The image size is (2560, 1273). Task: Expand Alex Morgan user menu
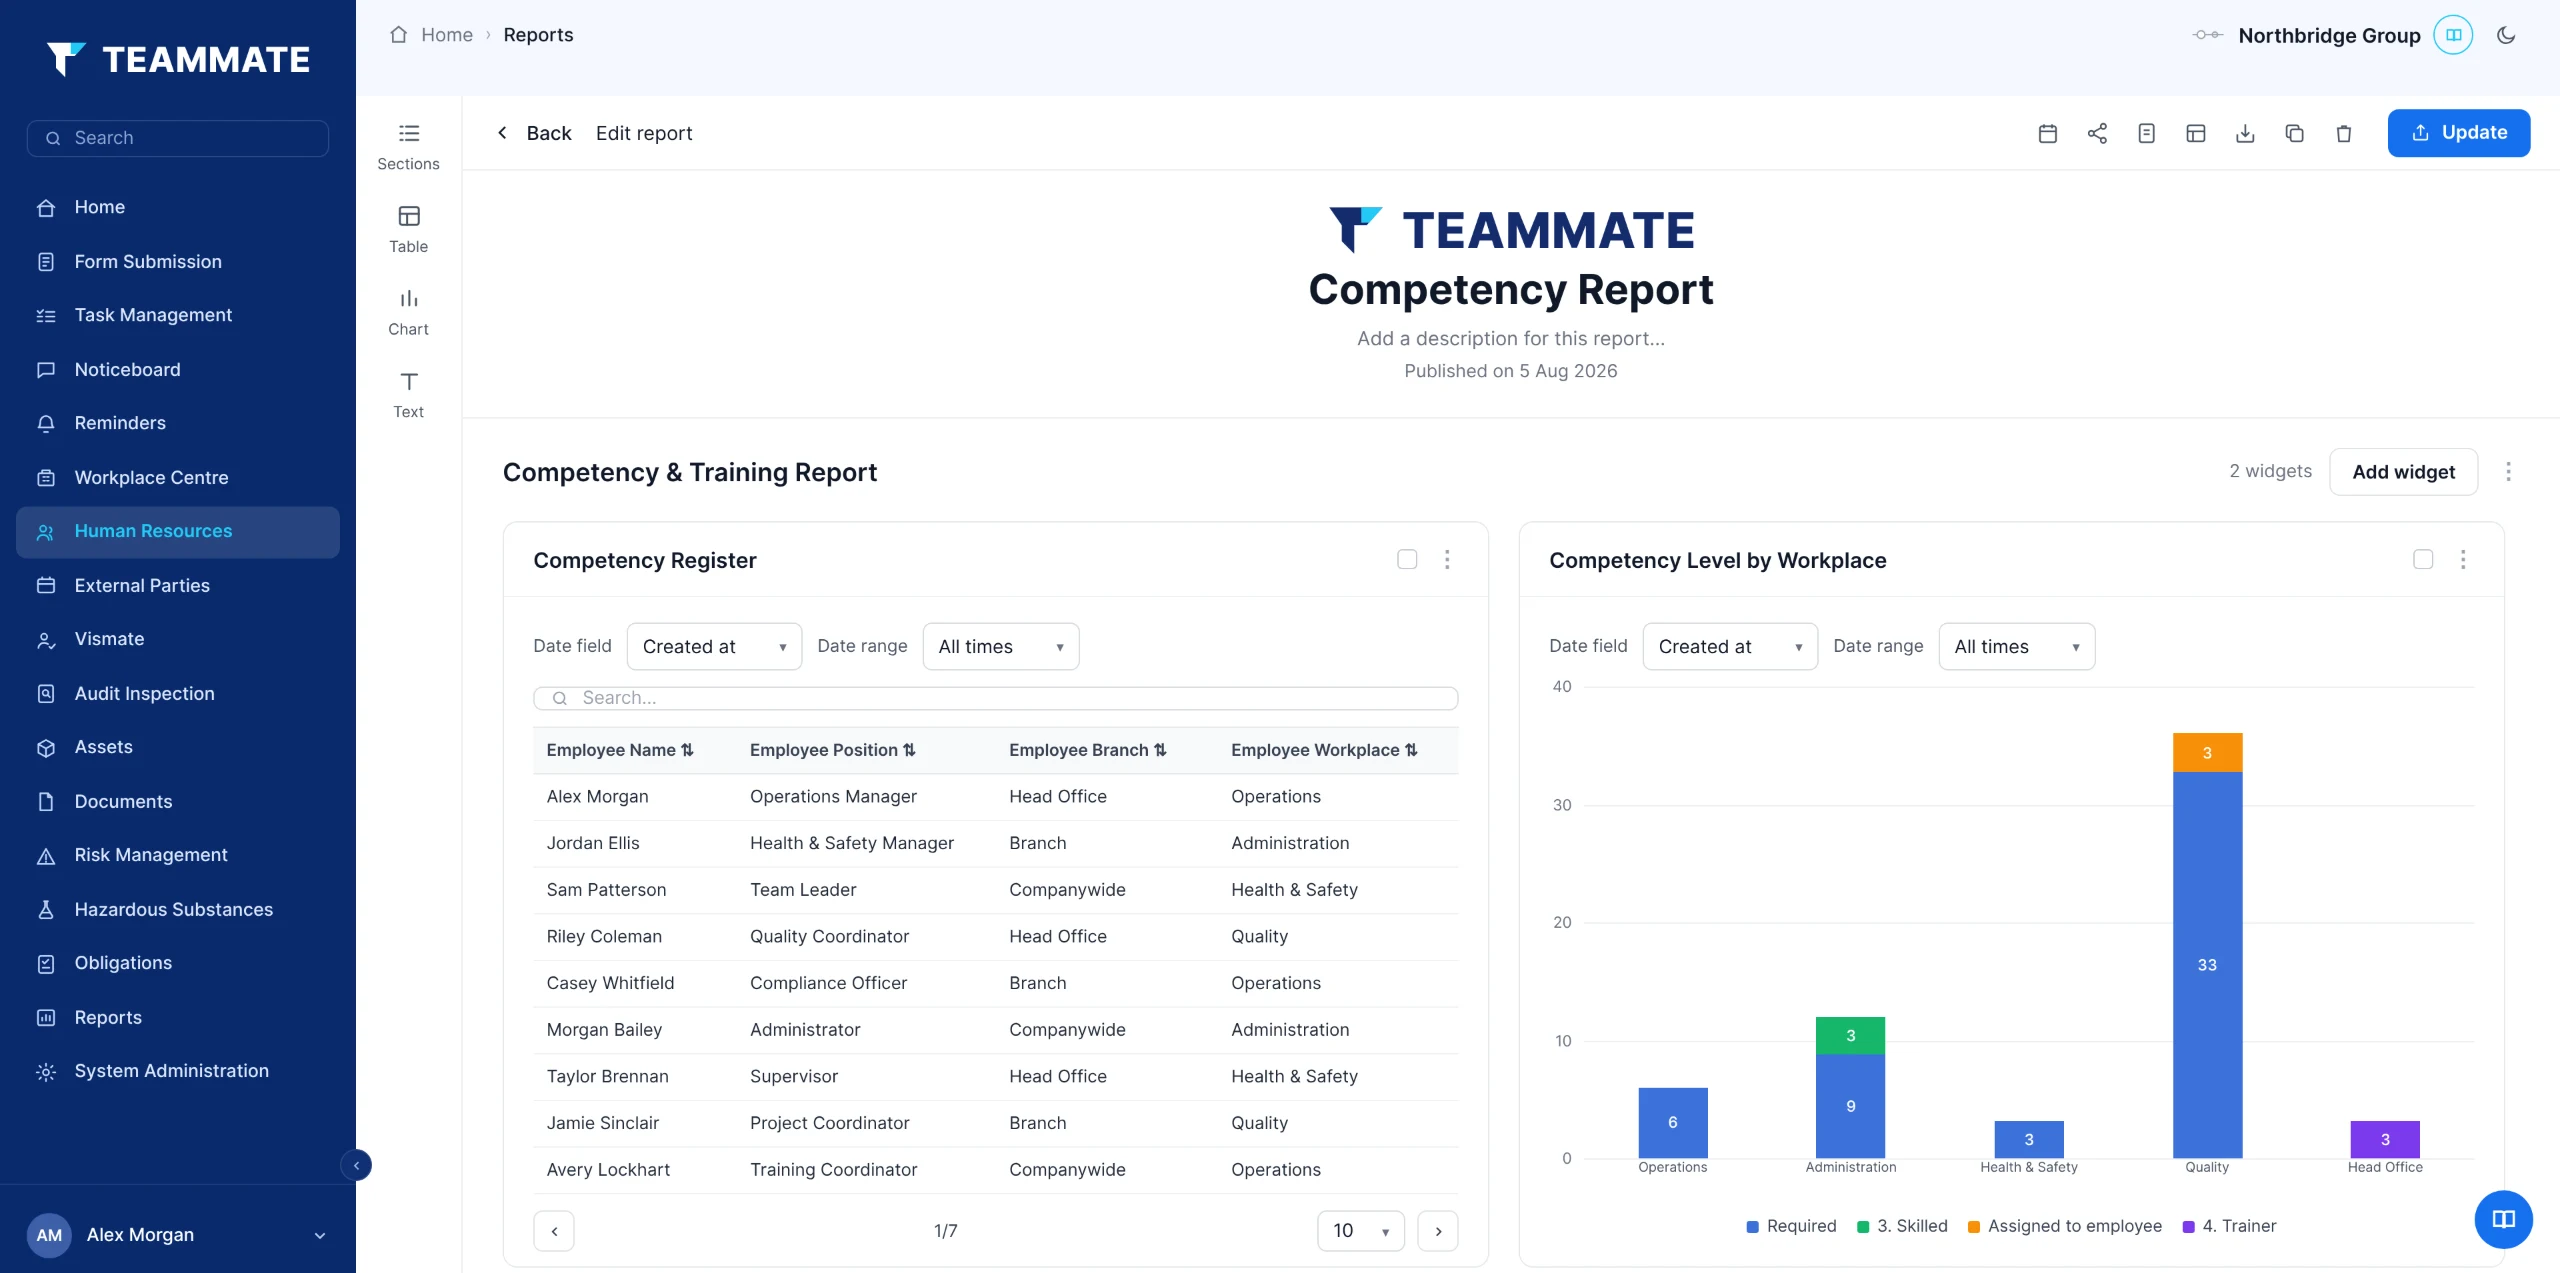coord(178,1235)
